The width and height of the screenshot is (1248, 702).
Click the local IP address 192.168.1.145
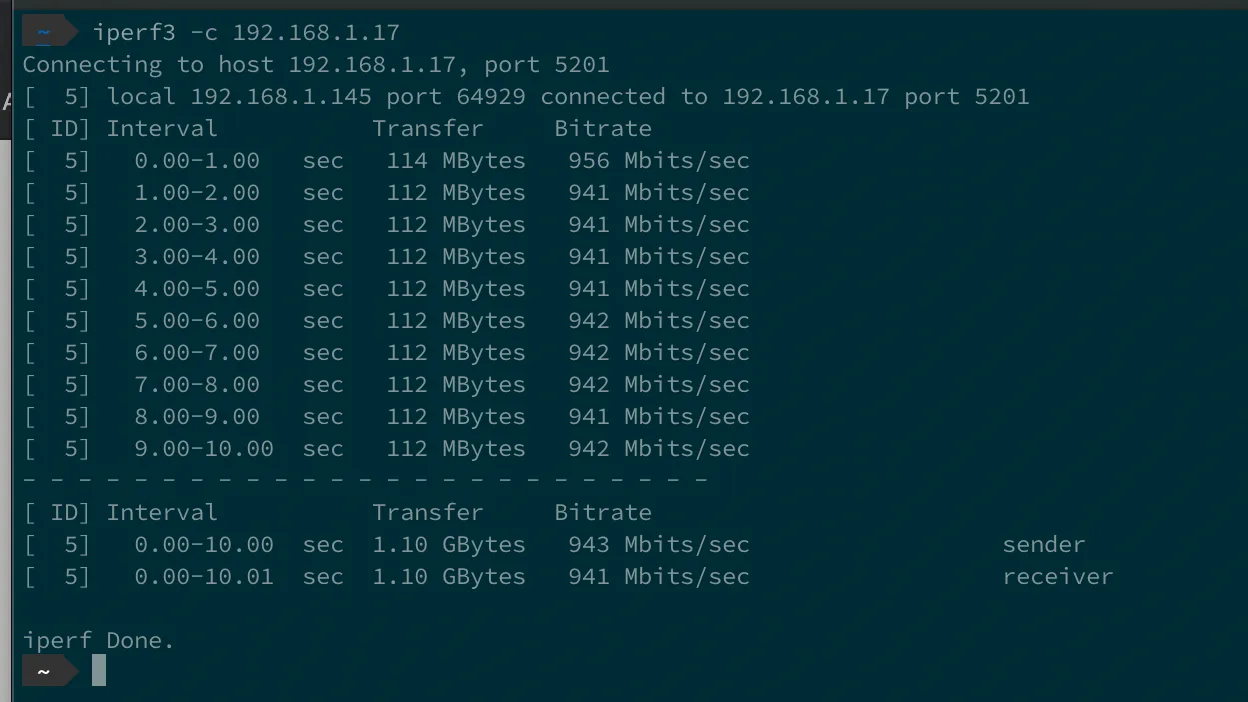[x=281, y=97]
